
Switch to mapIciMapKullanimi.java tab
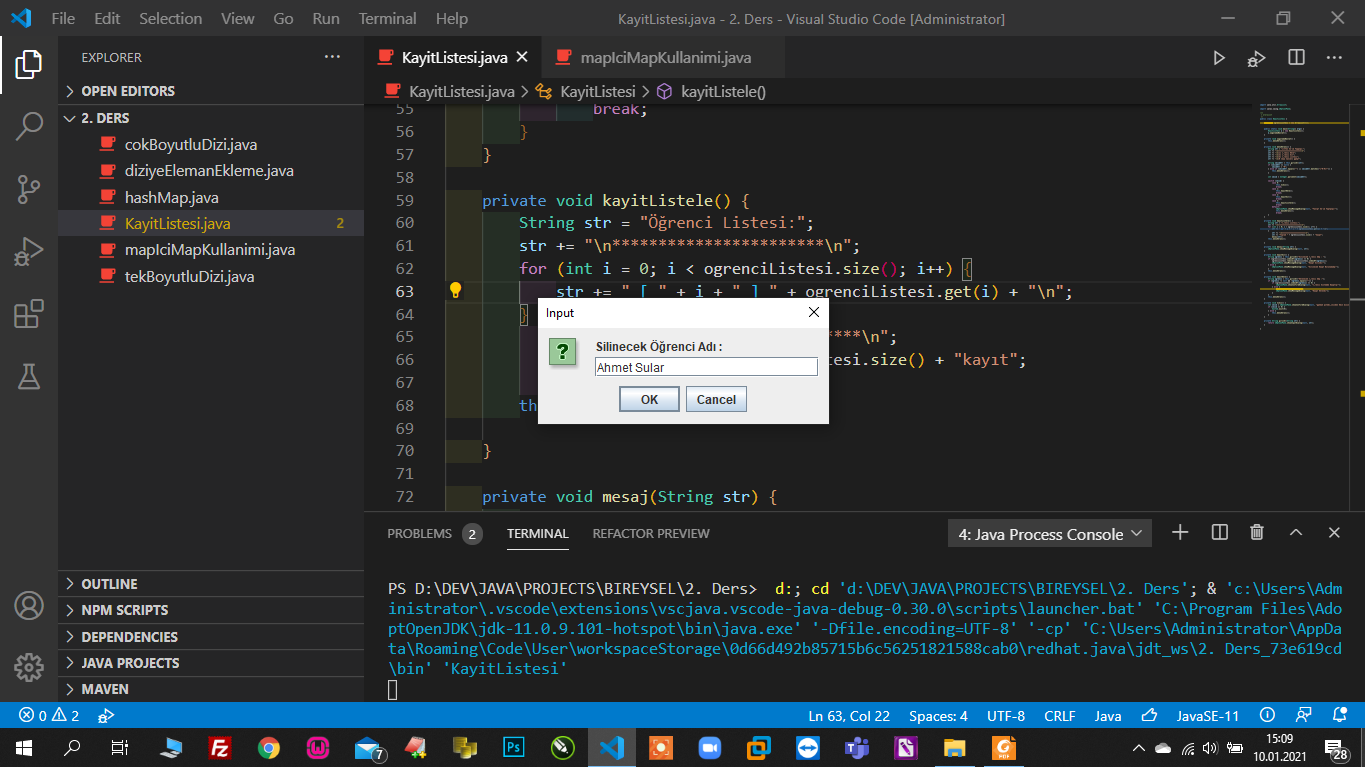click(x=665, y=58)
